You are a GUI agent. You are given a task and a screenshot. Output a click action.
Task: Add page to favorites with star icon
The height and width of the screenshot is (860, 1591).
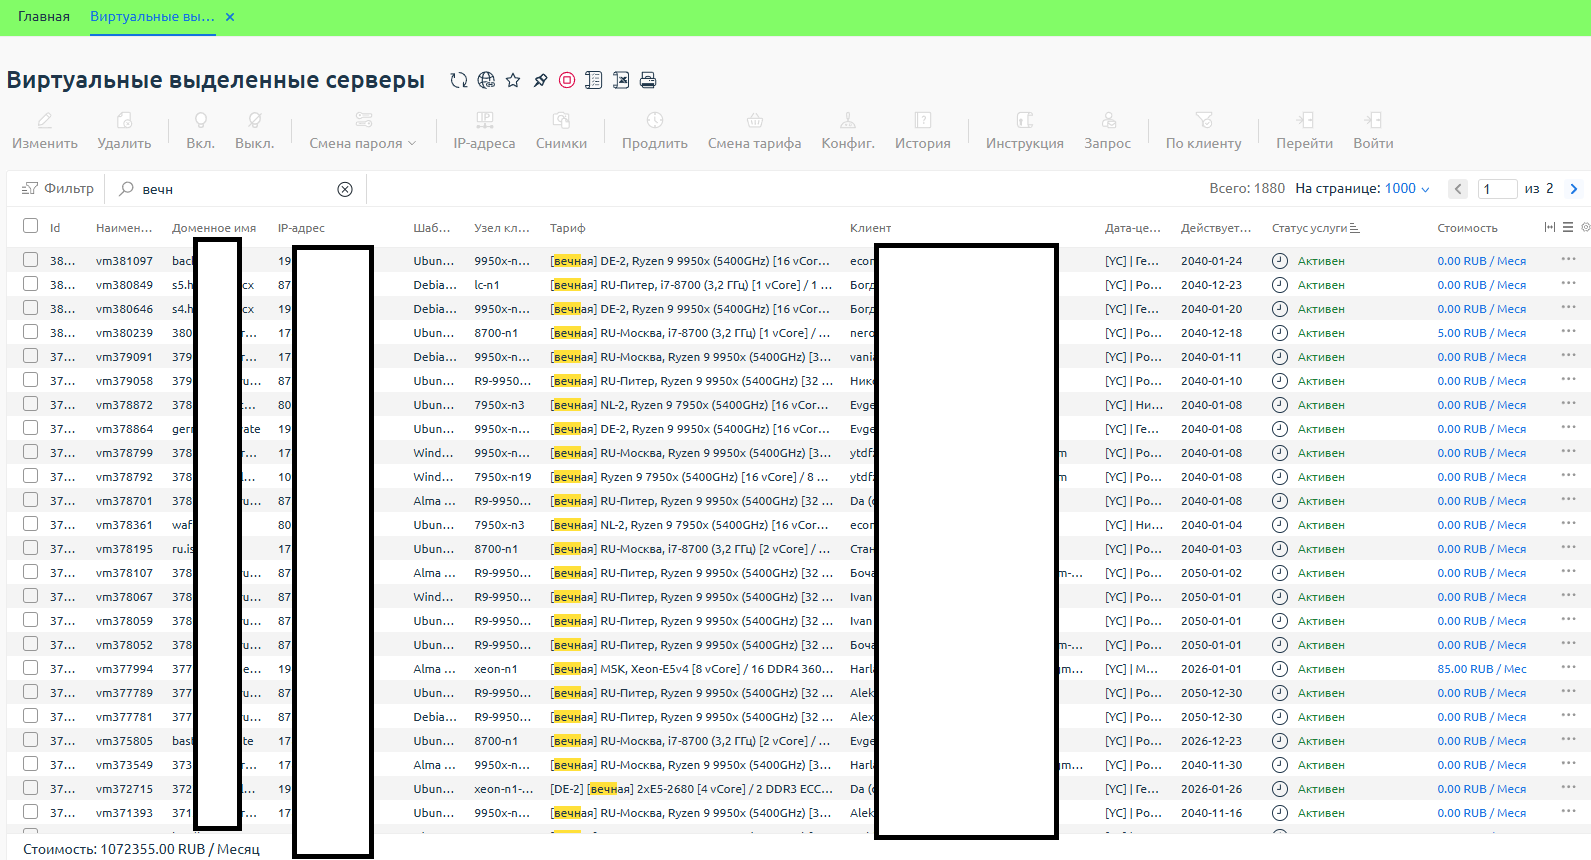513,80
